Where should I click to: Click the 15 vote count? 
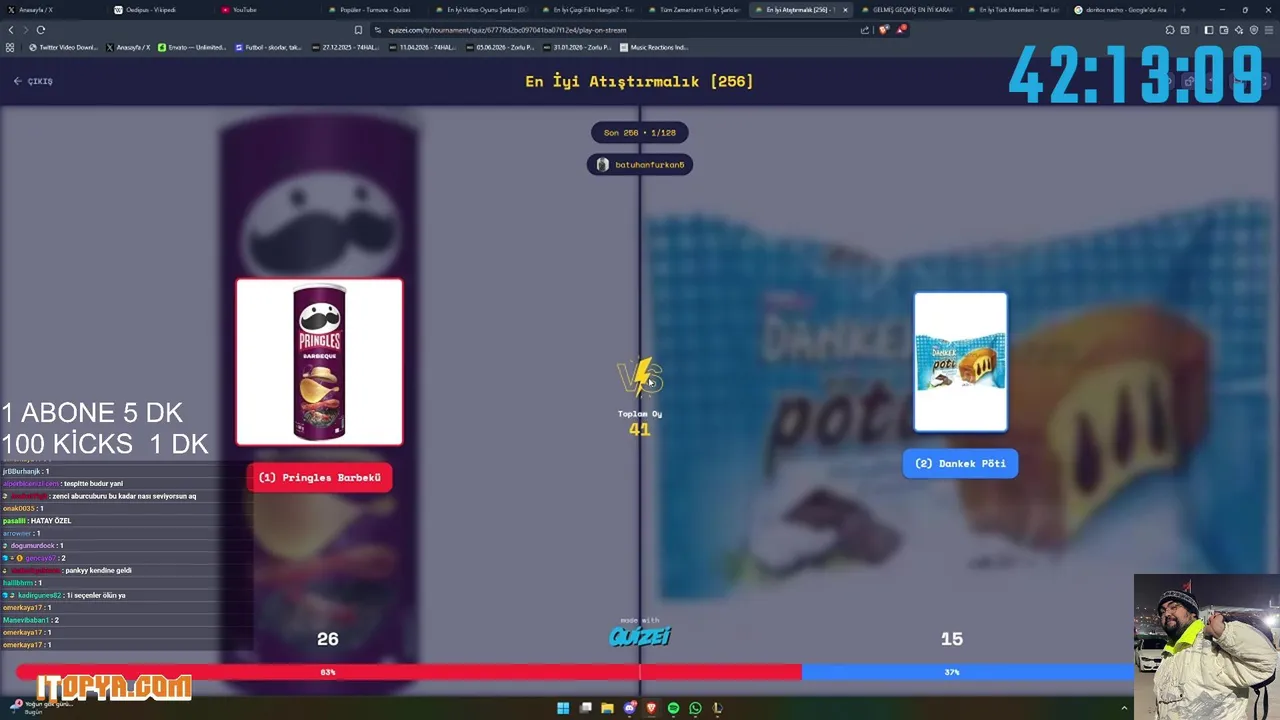[951, 639]
